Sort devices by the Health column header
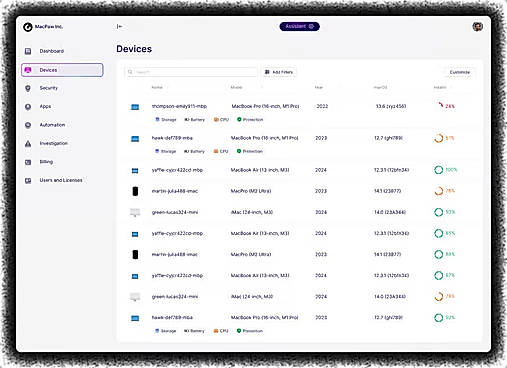The image size is (507, 368). tap(440, 87)
